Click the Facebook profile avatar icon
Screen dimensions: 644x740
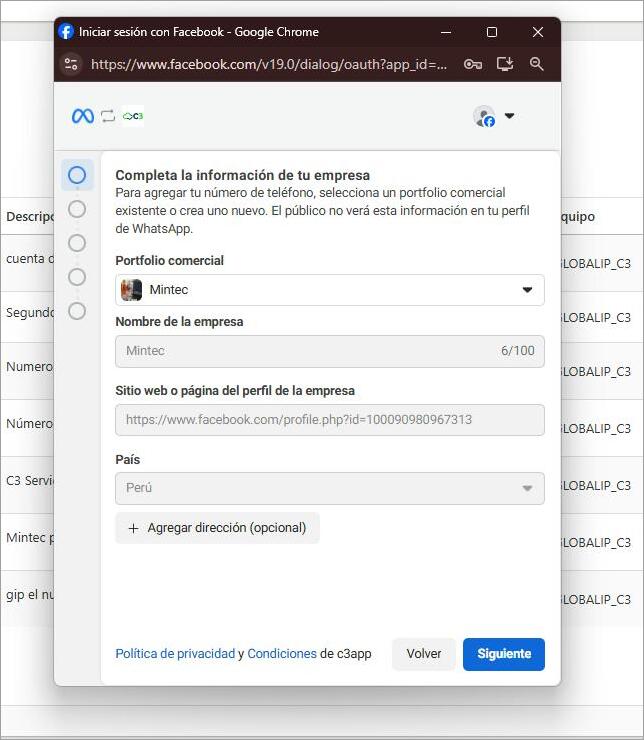point(484,116)
